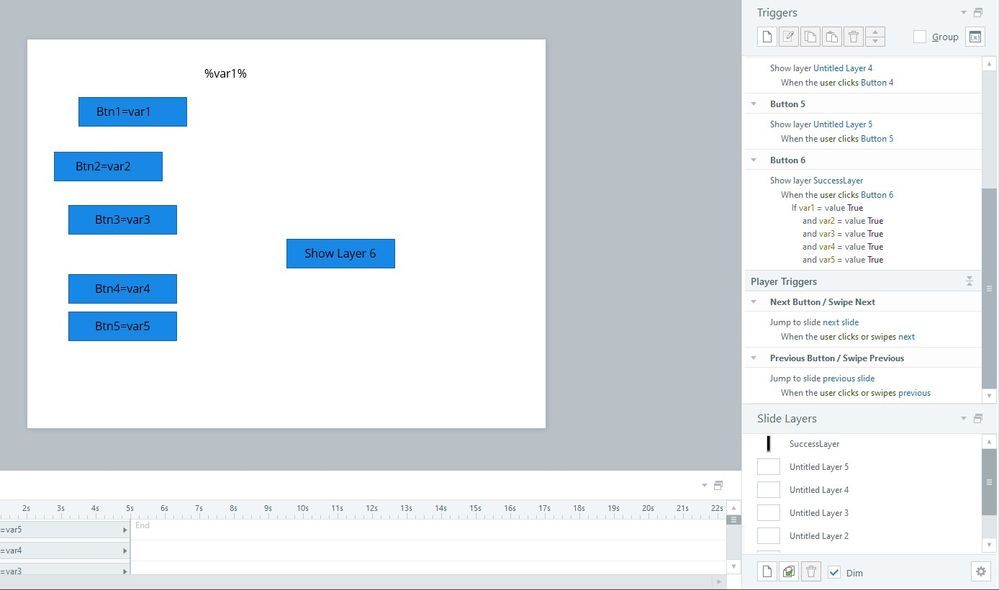Open the variables manager icon in Triggers panel

point(975,37)
